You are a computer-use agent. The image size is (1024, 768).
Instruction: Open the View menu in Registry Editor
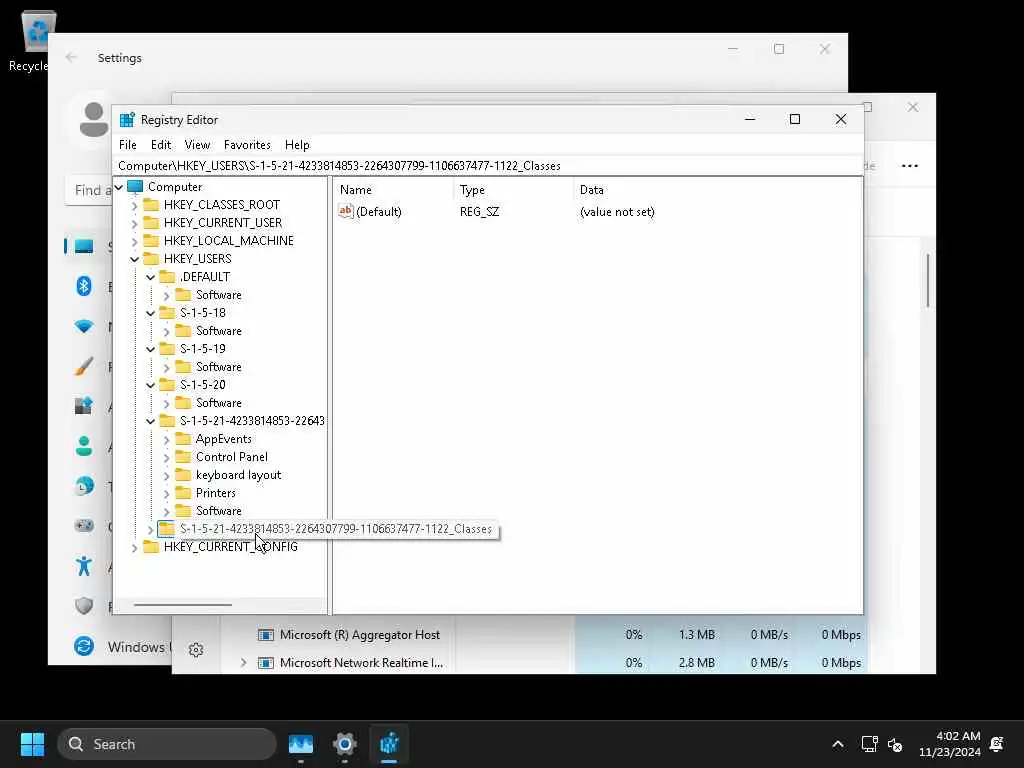(197, 145)
